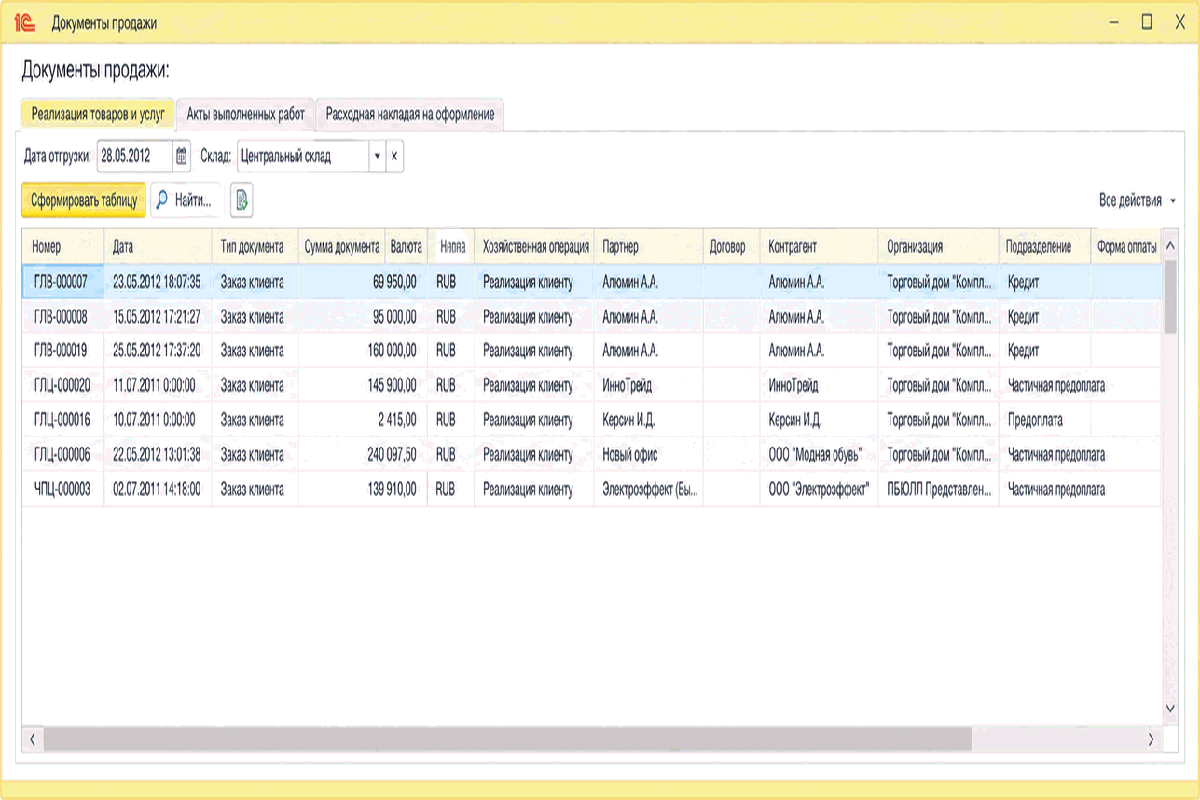The image size is (1200, 800).
Task: Click the date cell 10.07.2011 0:00:00
Action: (158, 420)
